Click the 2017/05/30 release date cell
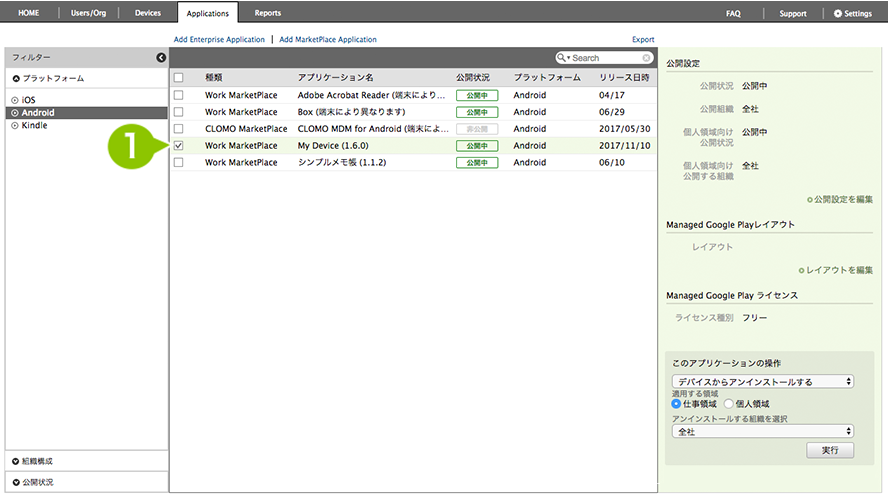889x500 pixels. coord(625,129)
